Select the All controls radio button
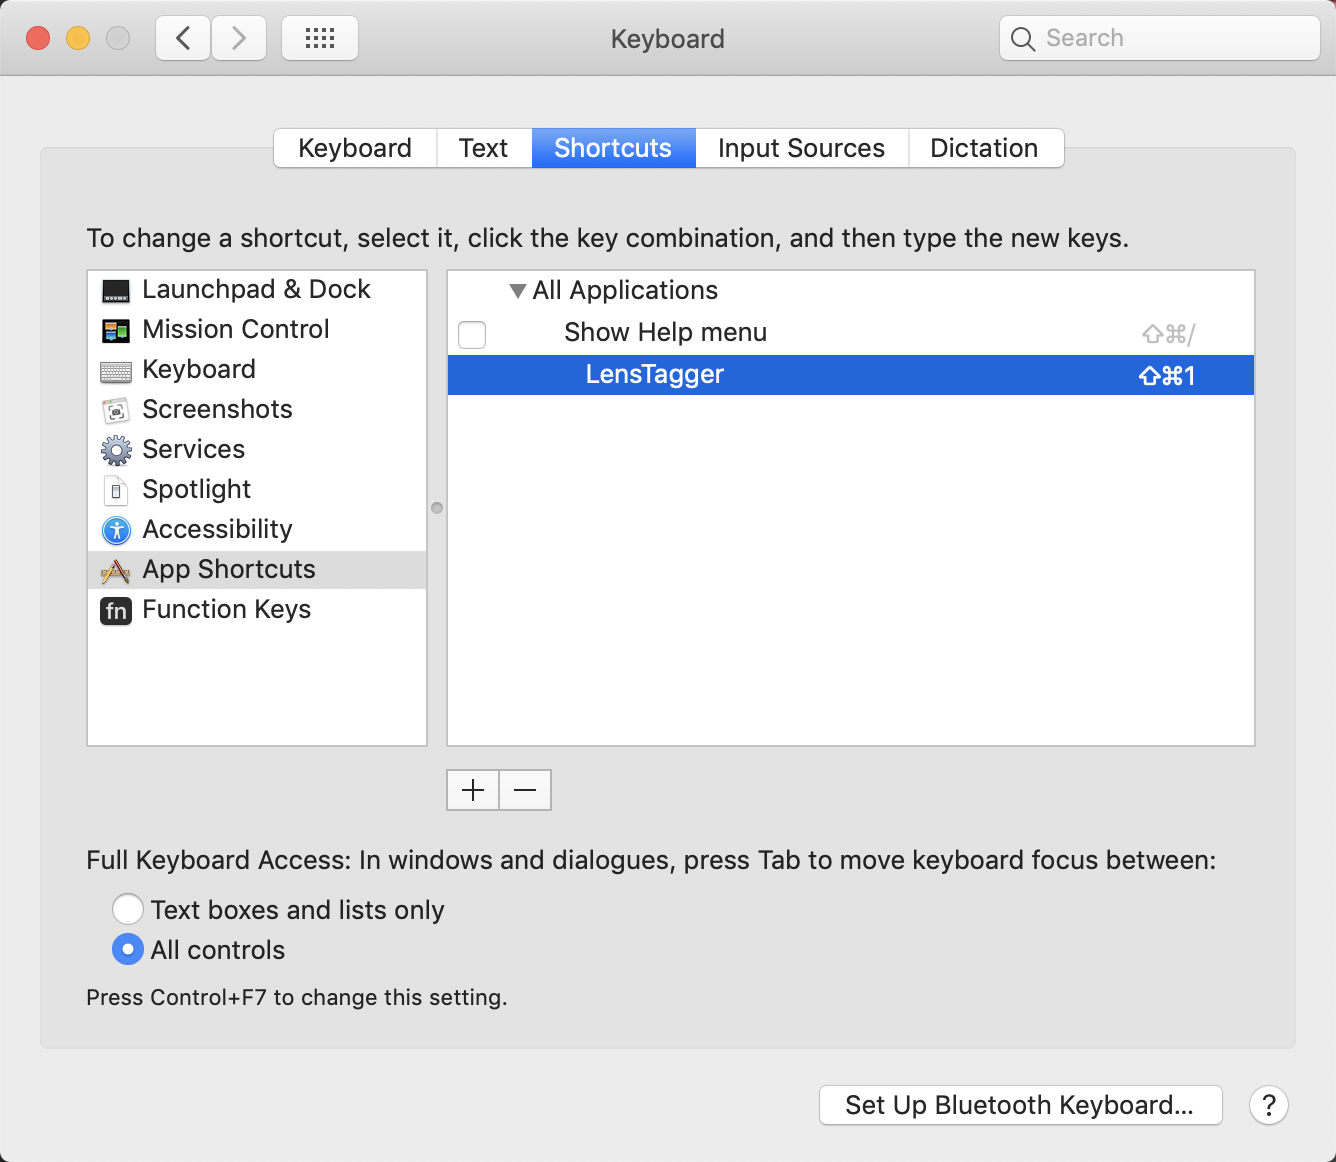1336x1162 pixels. click(x=128, y=949)
